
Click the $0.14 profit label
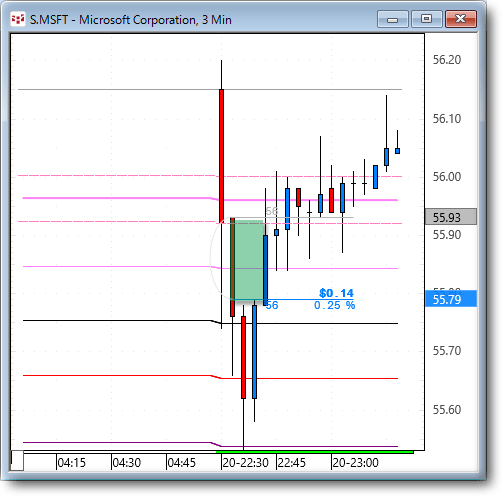coord(336,293)
